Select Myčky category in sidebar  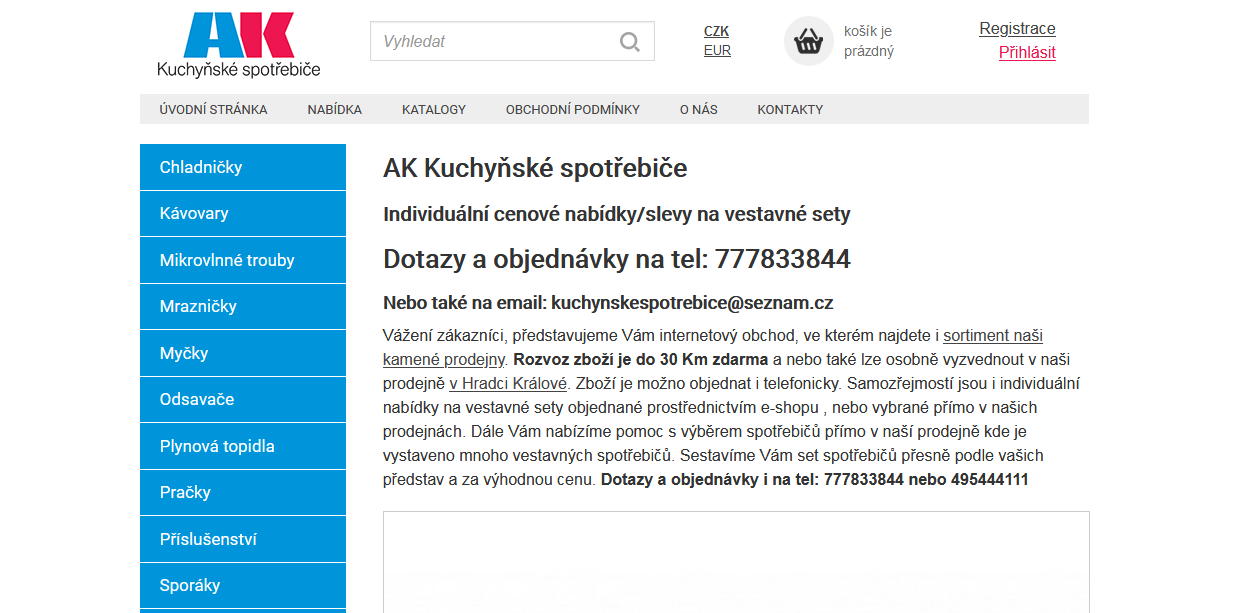[243, 353]
